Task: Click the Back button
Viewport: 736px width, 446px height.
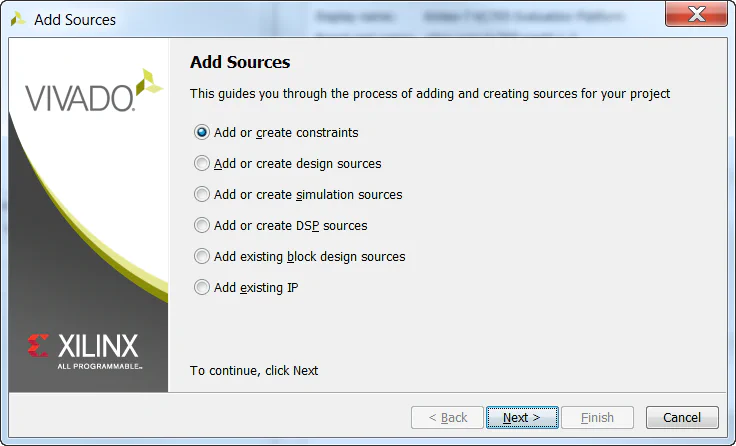Action: click(447, 417)
